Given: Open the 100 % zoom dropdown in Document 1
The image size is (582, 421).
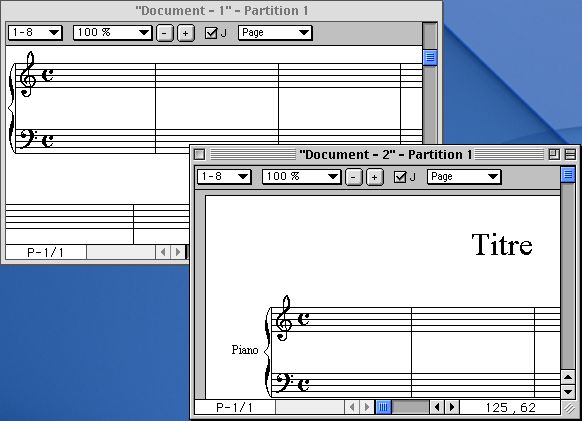Looking at the screenshot, I should click(x=112, y=33).
